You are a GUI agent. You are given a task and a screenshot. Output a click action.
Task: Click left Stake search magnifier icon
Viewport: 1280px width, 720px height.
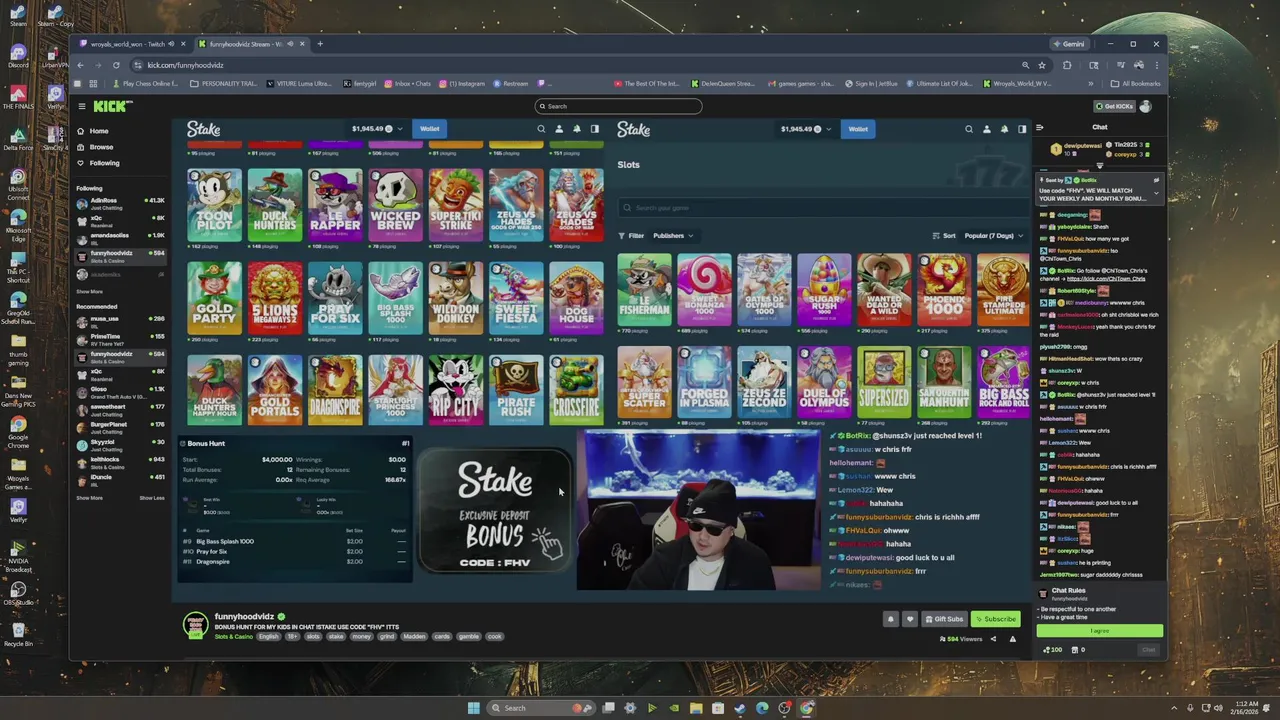tap(541, 129)
